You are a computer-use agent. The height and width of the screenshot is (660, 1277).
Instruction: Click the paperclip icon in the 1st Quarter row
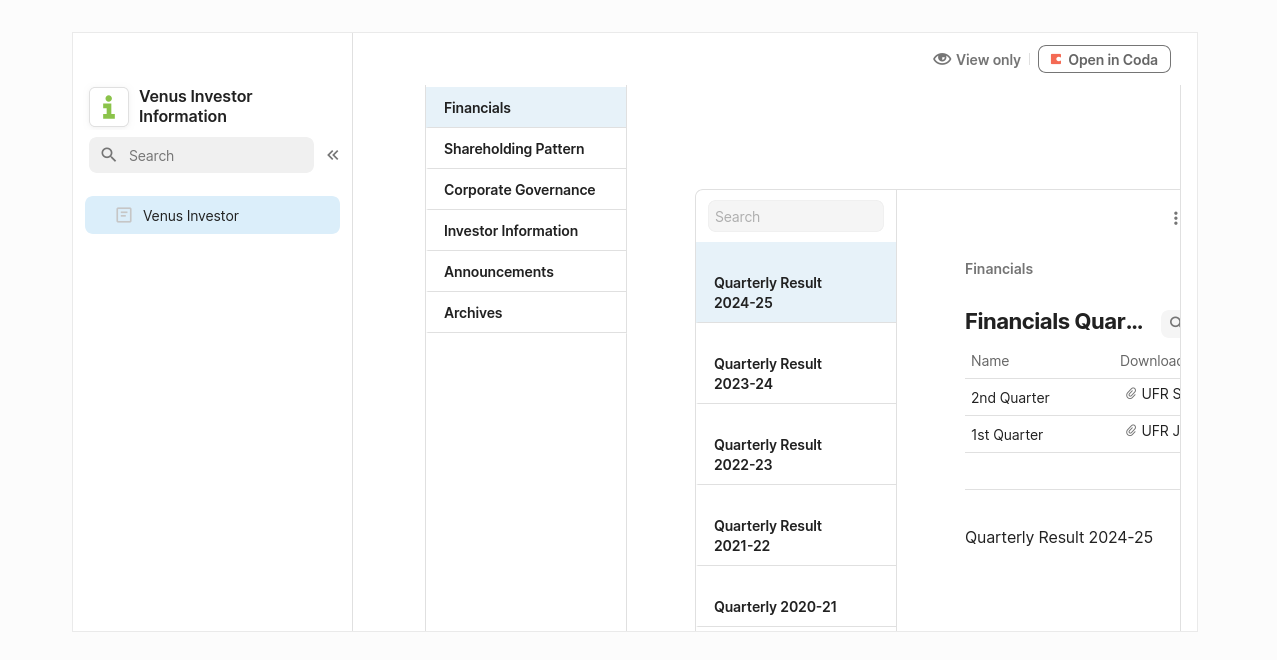(1131, 431)
